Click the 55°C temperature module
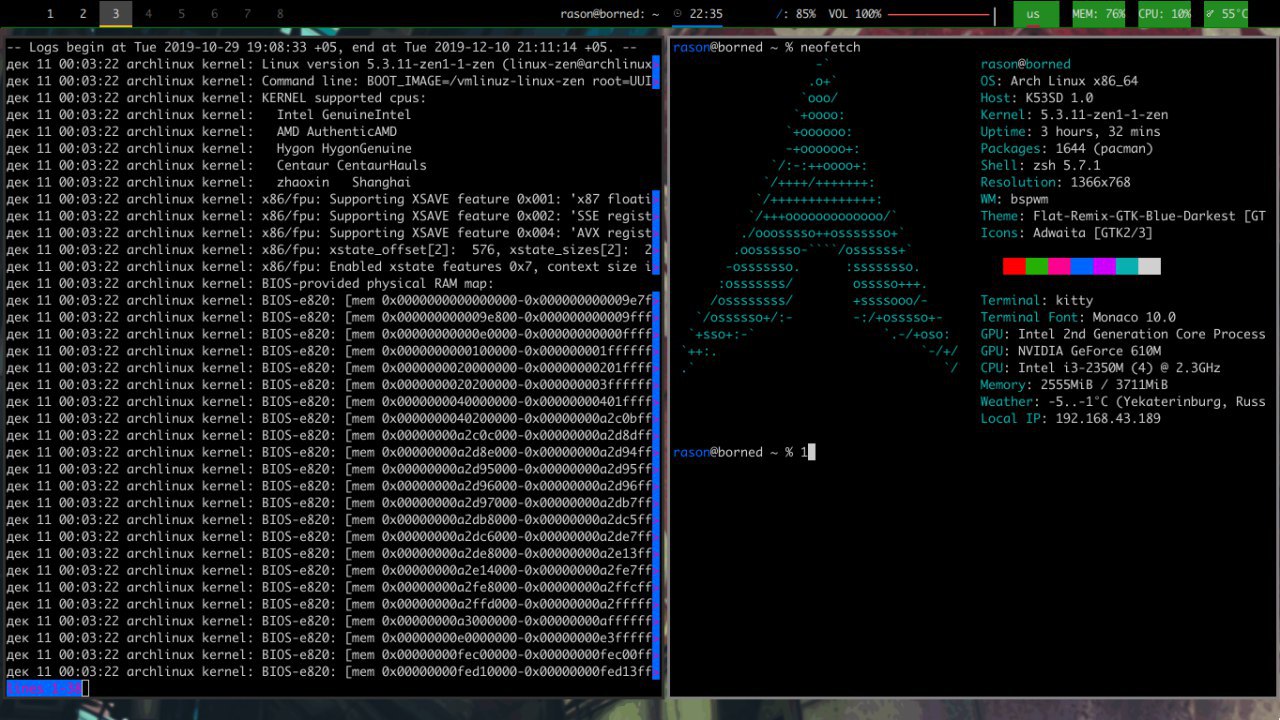This screenshot has height=720, width=1280. (x=1226, y=14)
